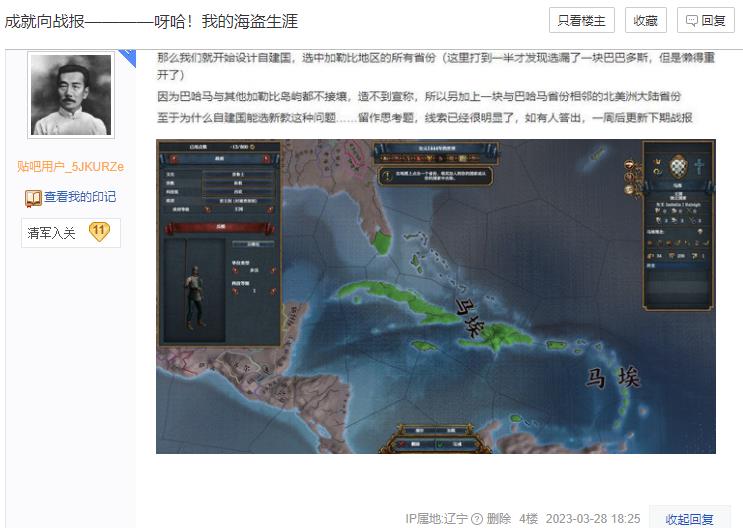Open the poster's avatar photo

tap(71, 95)
